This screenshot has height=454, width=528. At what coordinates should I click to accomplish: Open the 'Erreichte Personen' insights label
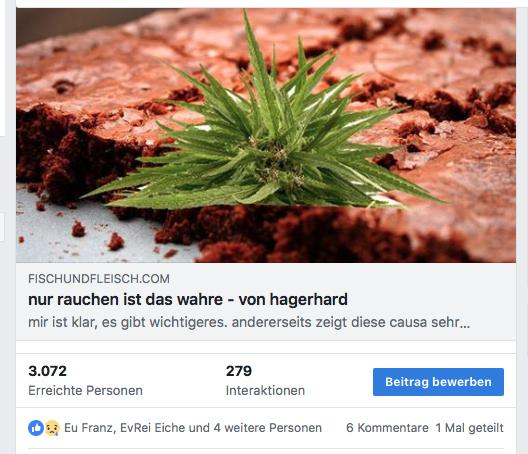coord(86,391)
